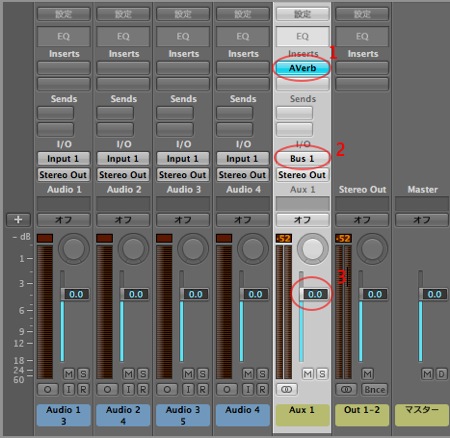Open Aux 1 Stereo Out output selector
Screen dimensions: 450x438
[302, 175]
